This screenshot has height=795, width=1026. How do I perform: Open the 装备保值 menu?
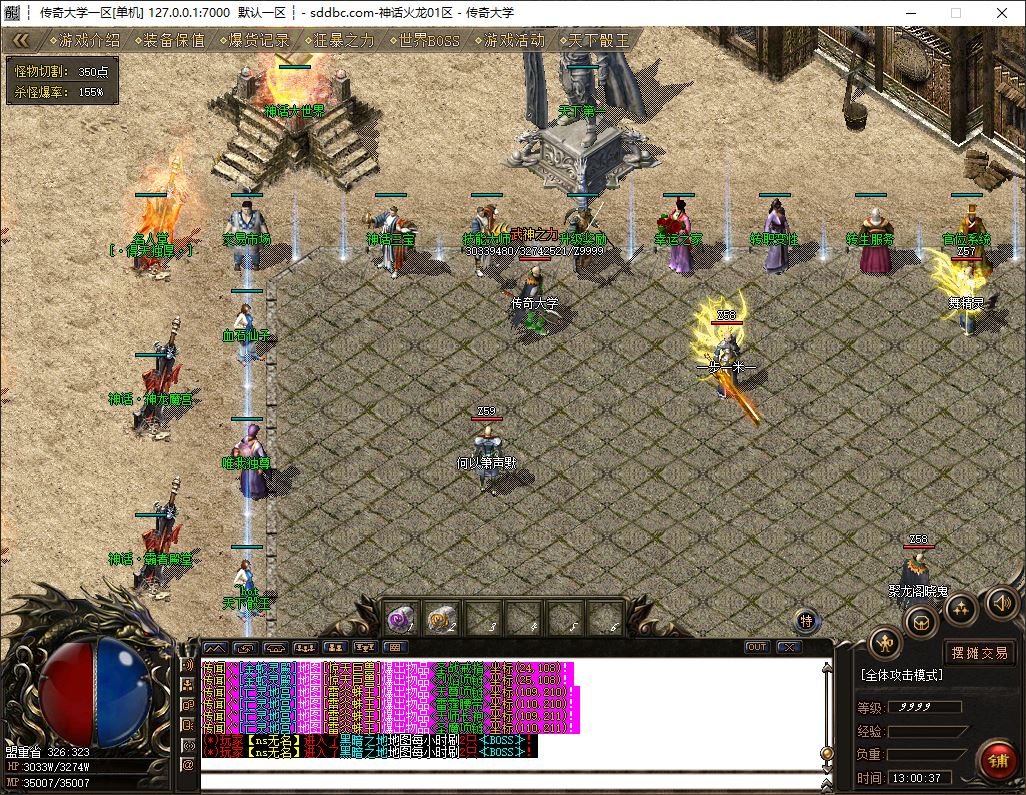pyautogui.click(x=169, y=41)
